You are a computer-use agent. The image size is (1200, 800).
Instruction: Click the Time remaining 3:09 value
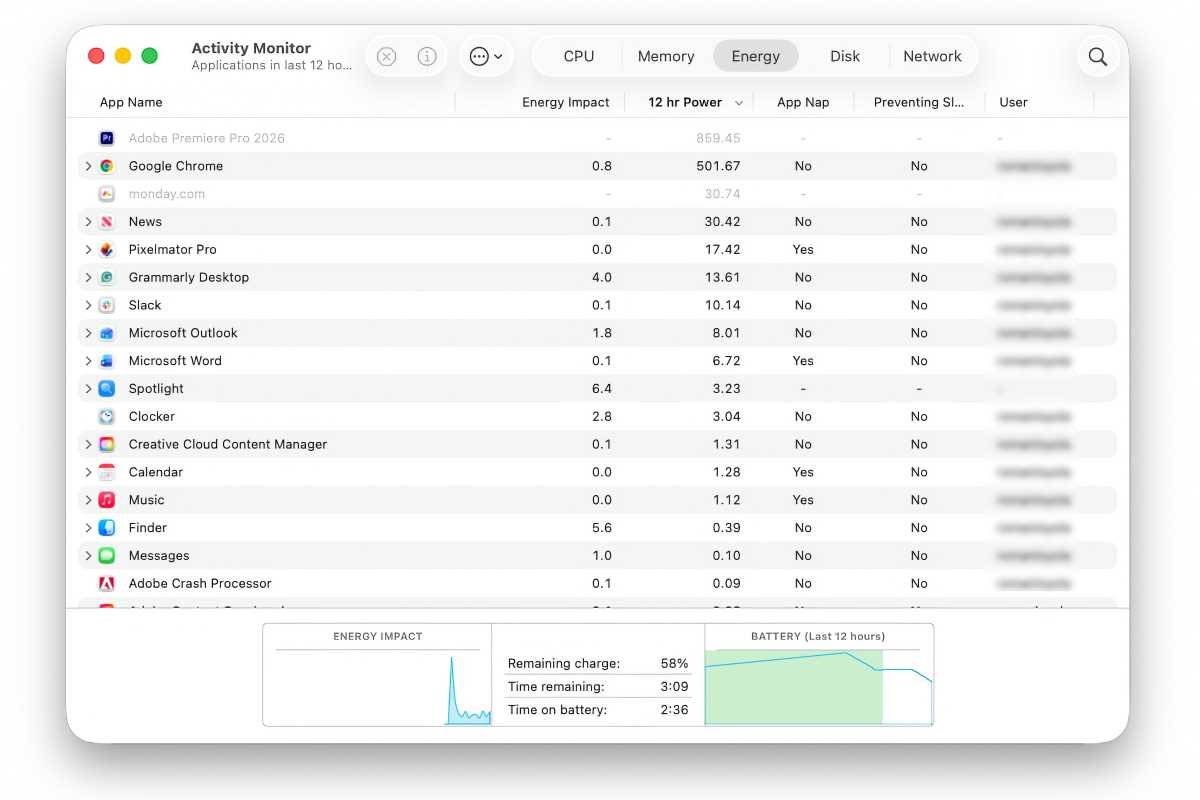point(674,687)
